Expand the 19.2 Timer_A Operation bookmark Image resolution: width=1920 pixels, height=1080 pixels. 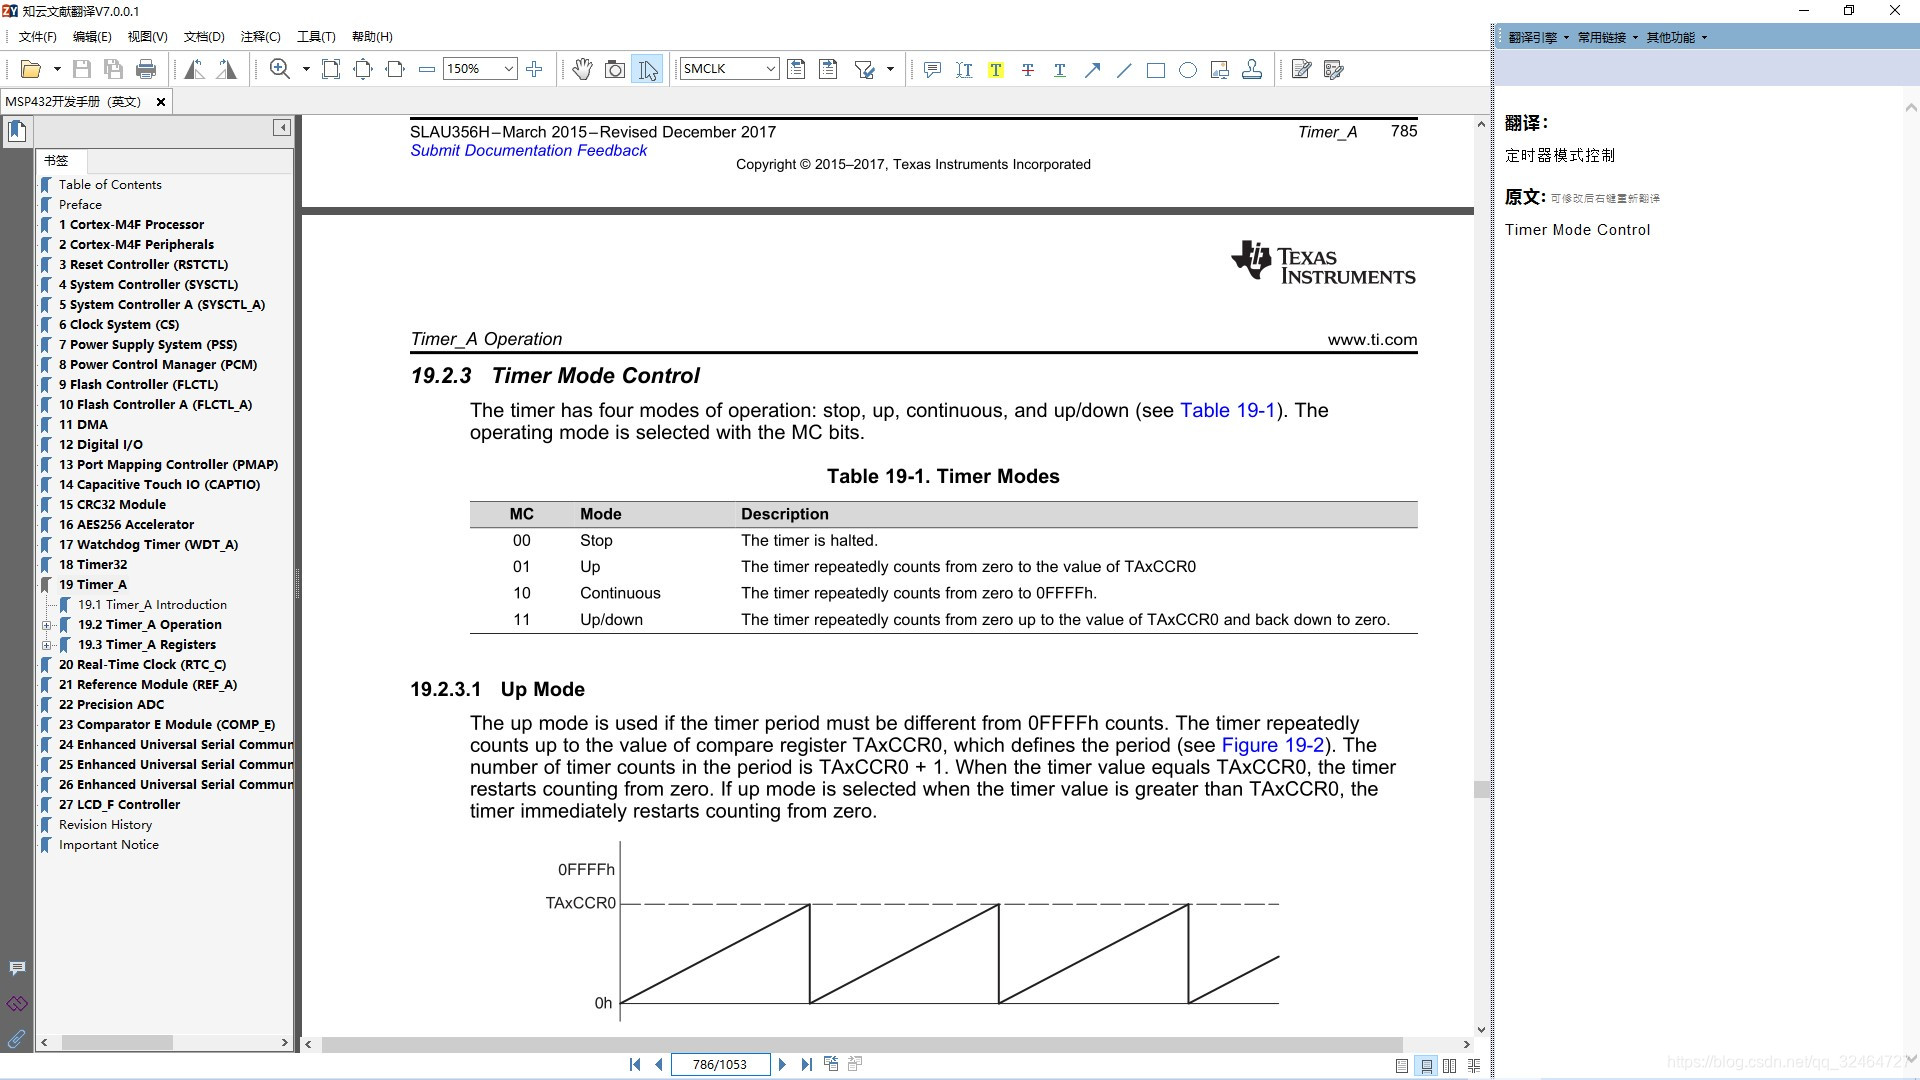(x=46, y=625)
